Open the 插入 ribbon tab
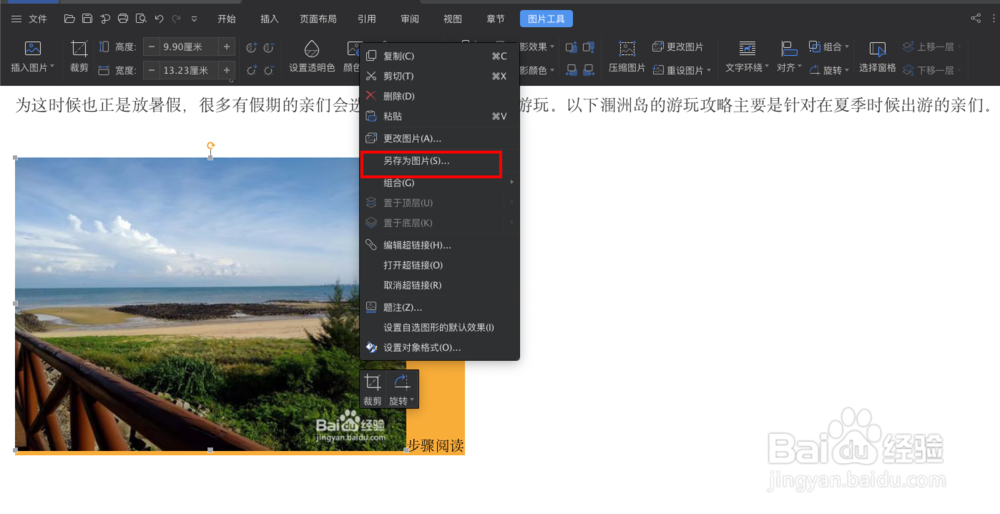 click(269, 19)
